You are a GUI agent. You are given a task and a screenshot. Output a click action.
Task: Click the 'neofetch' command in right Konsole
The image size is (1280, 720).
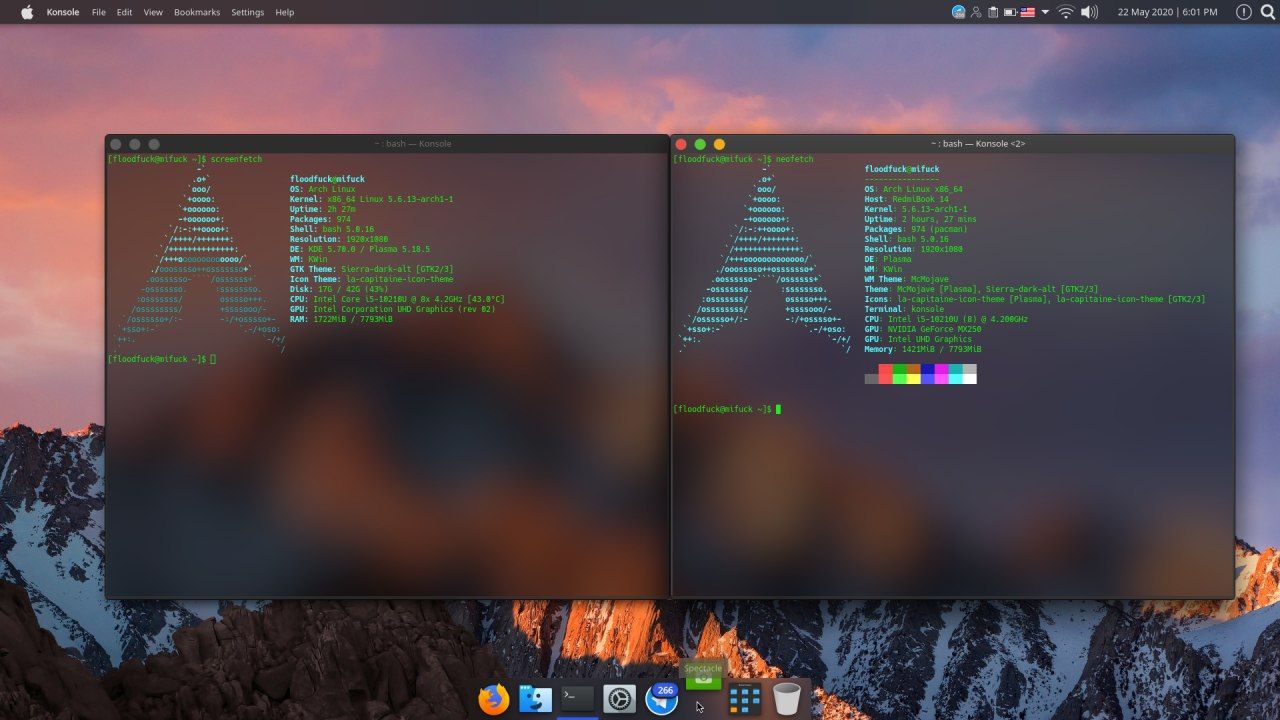[796, 159]
